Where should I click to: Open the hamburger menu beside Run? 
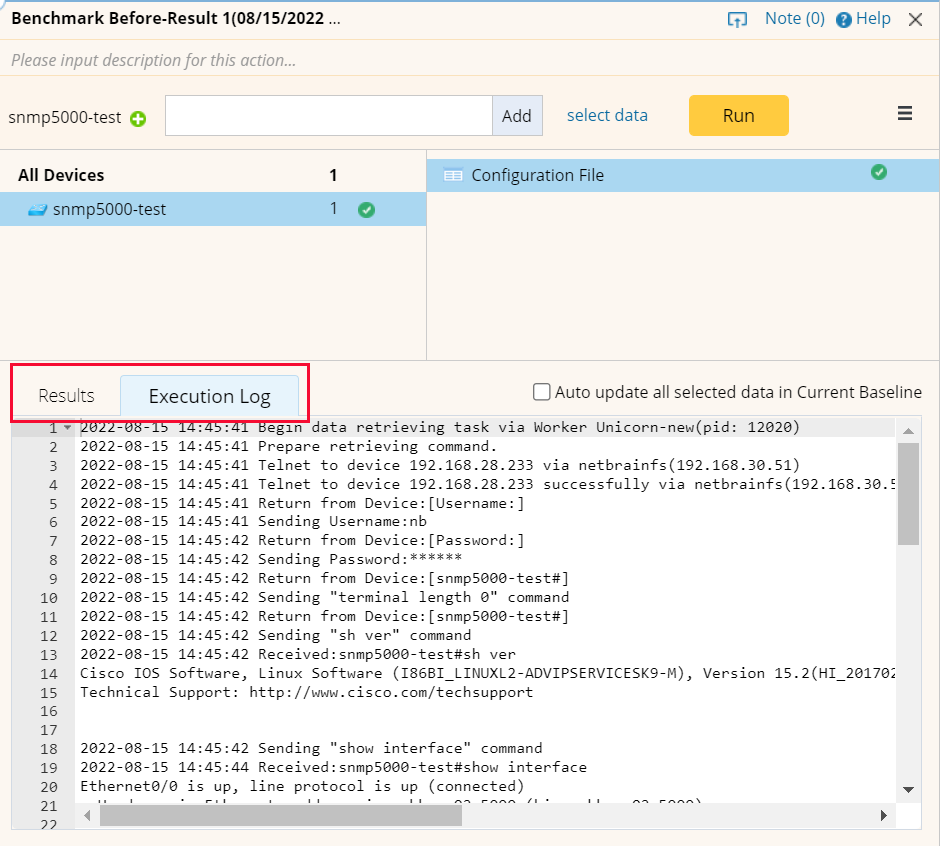click(905, 113)
